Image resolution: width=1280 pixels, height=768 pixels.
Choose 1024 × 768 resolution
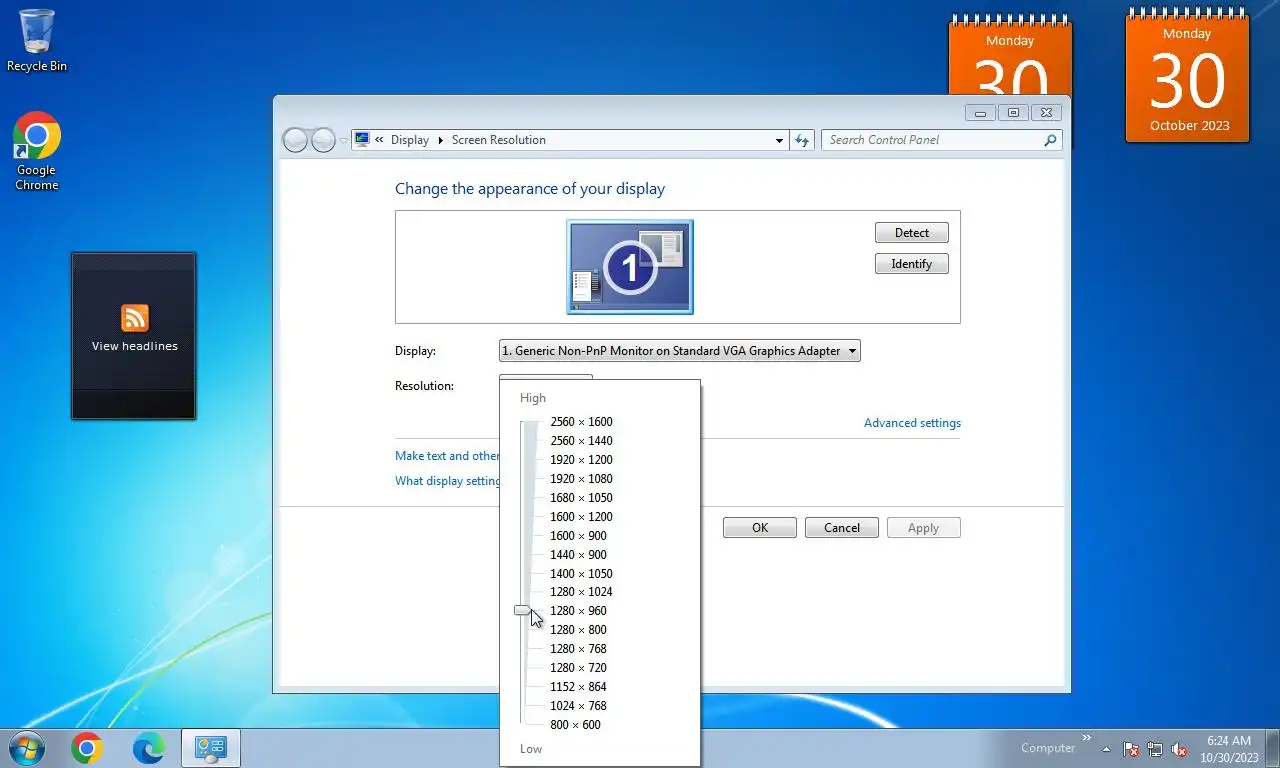point(578,706)
